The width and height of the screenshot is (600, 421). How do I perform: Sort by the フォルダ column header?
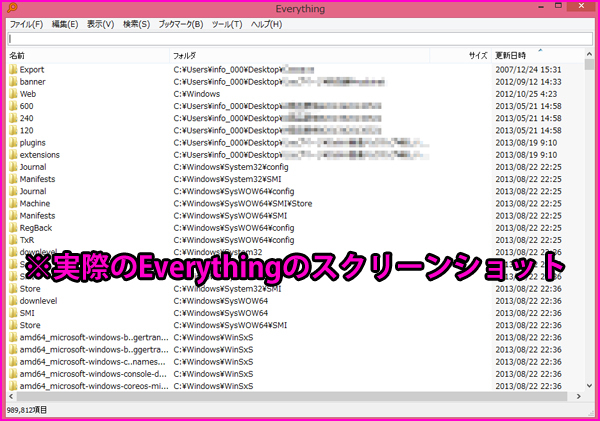pos(300,55)
